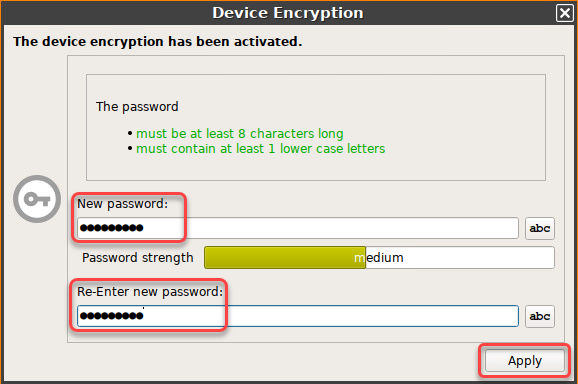Image resolution: width=578 pixels, height=384 pixels.
Task: Focus the Re-Enter new password field
Action: point(298,316)
